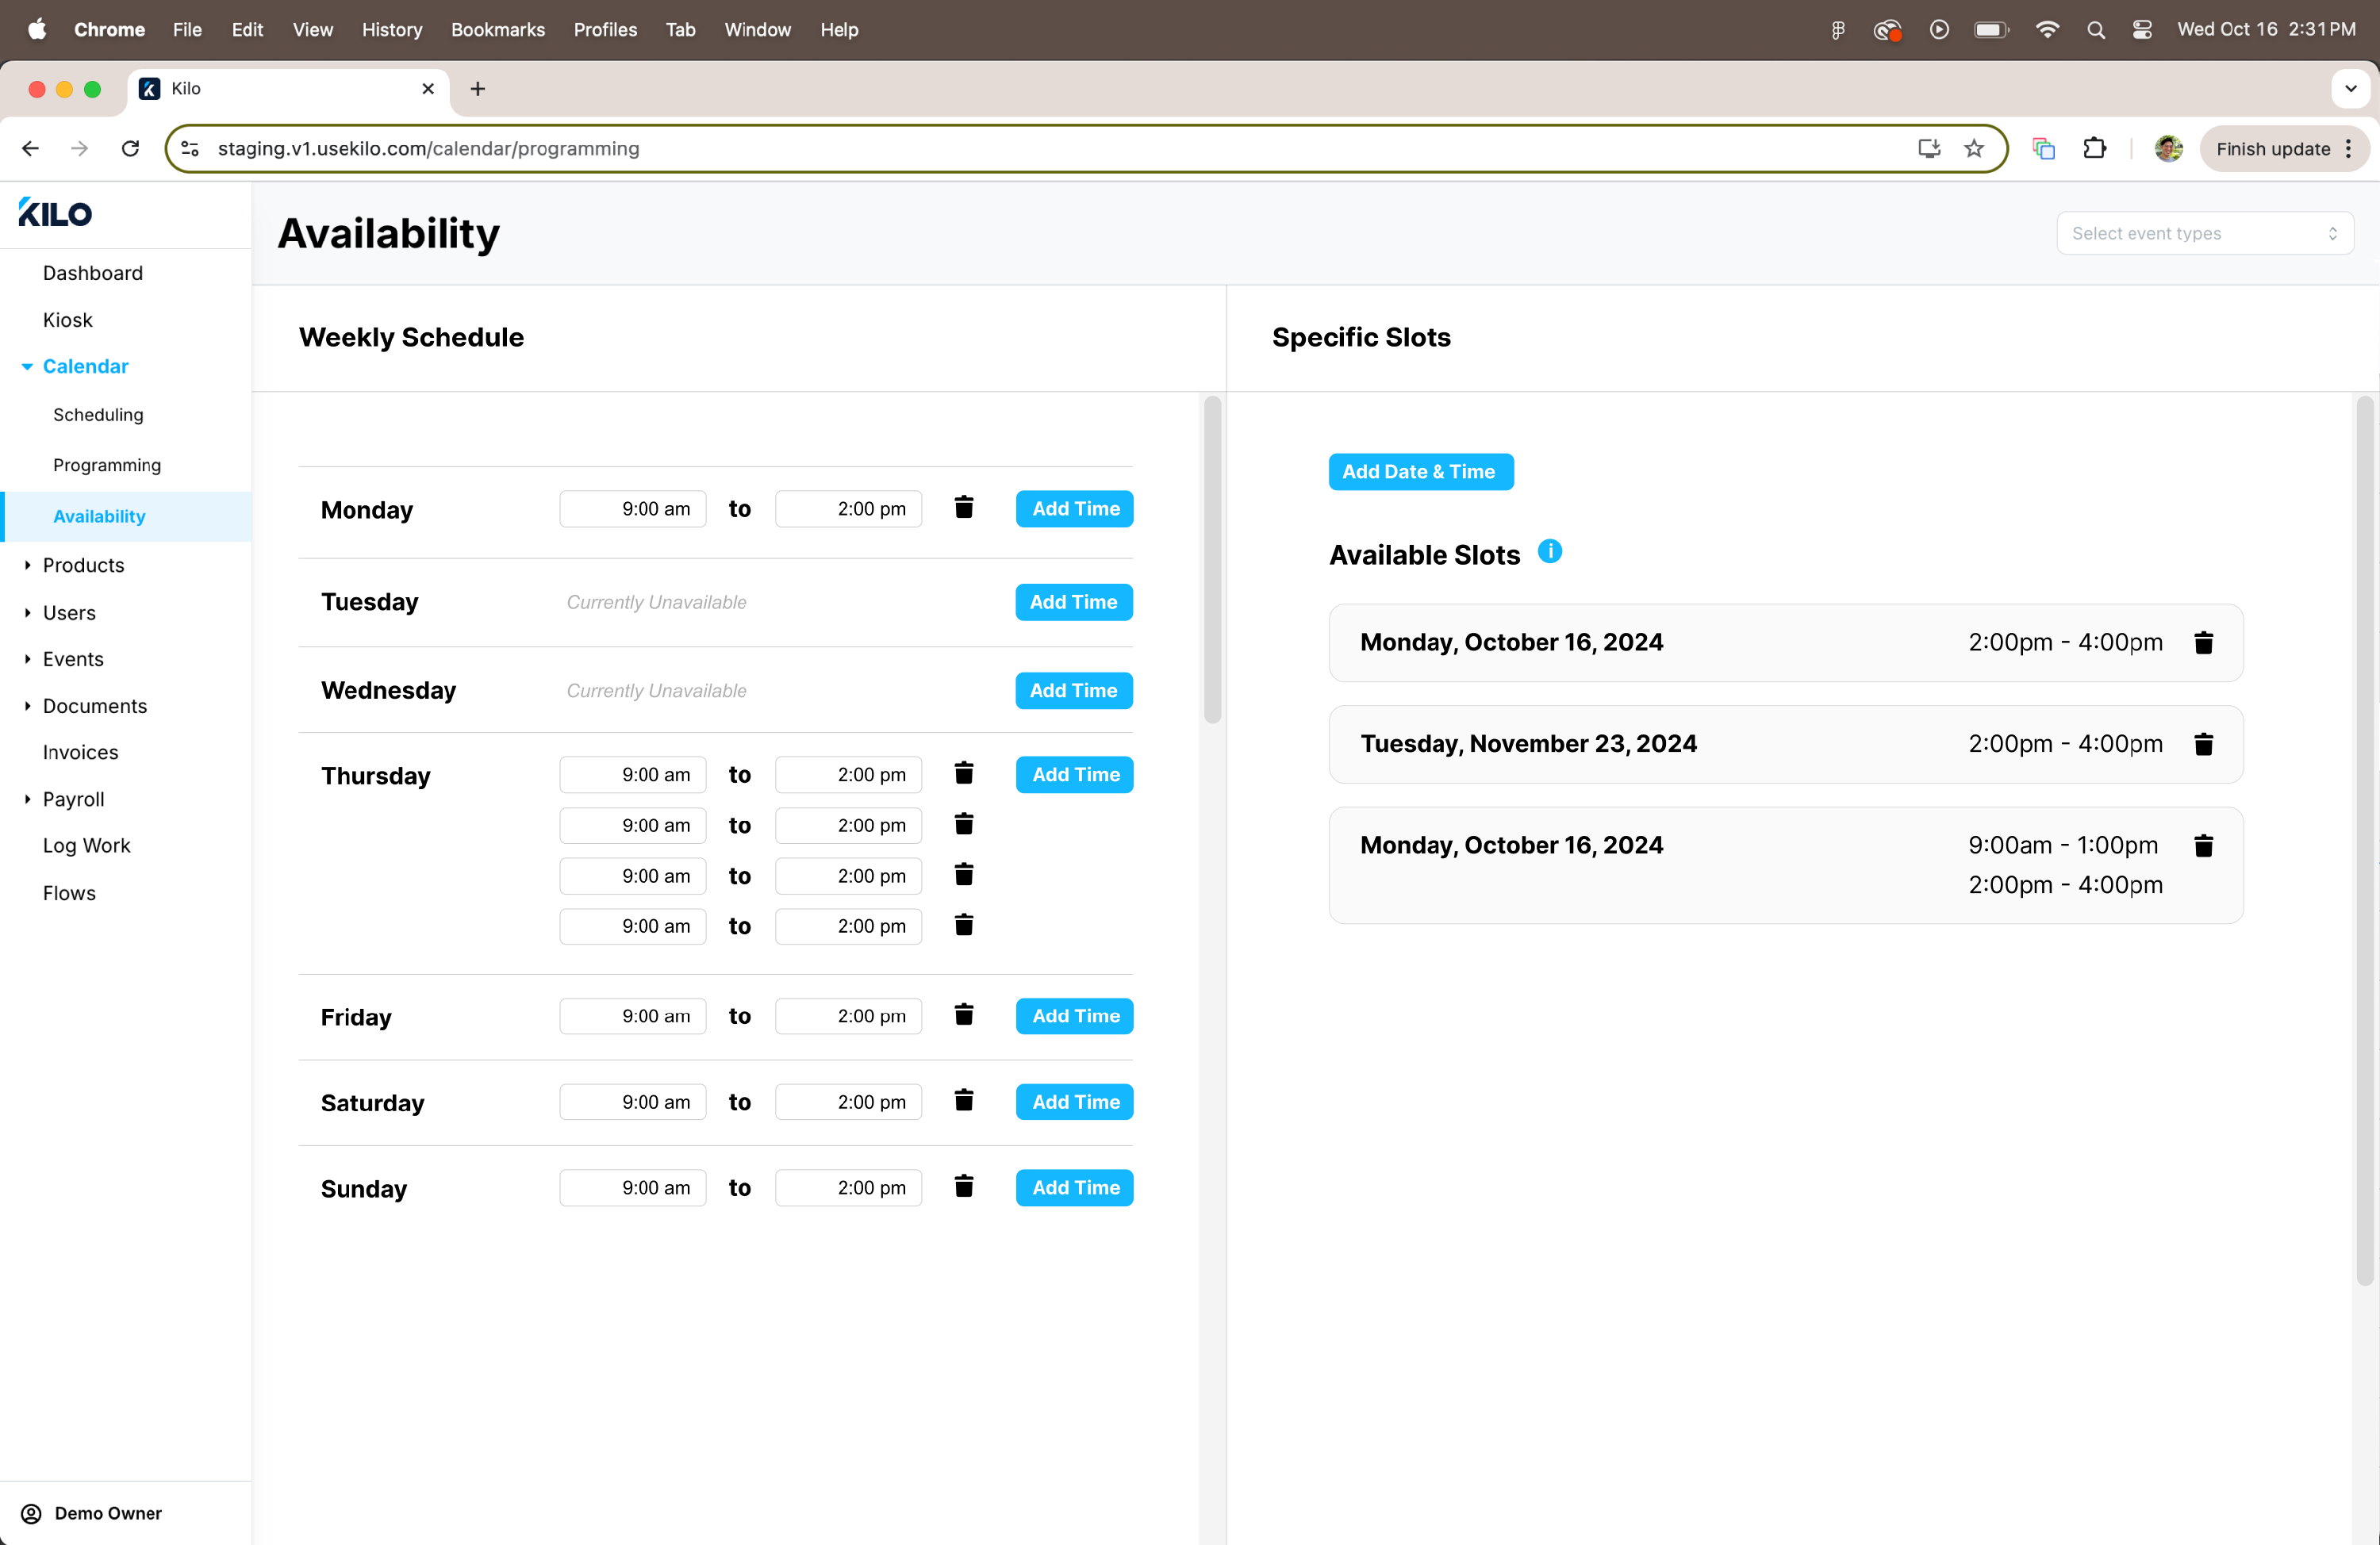Add Time for Wednesday
The image size is (2380, 1545).
1074,690
